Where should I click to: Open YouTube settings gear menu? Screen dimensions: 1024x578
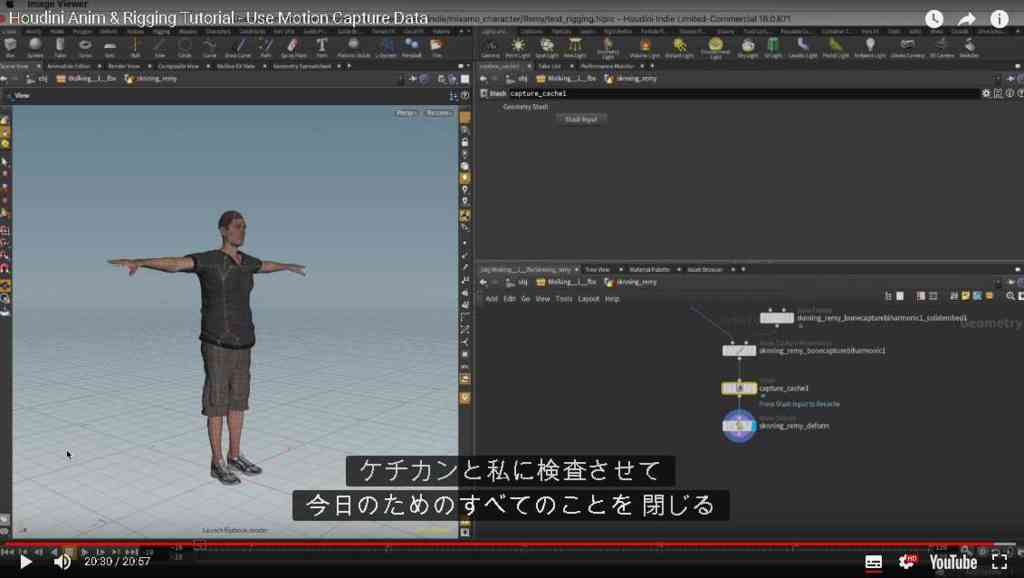907,562
